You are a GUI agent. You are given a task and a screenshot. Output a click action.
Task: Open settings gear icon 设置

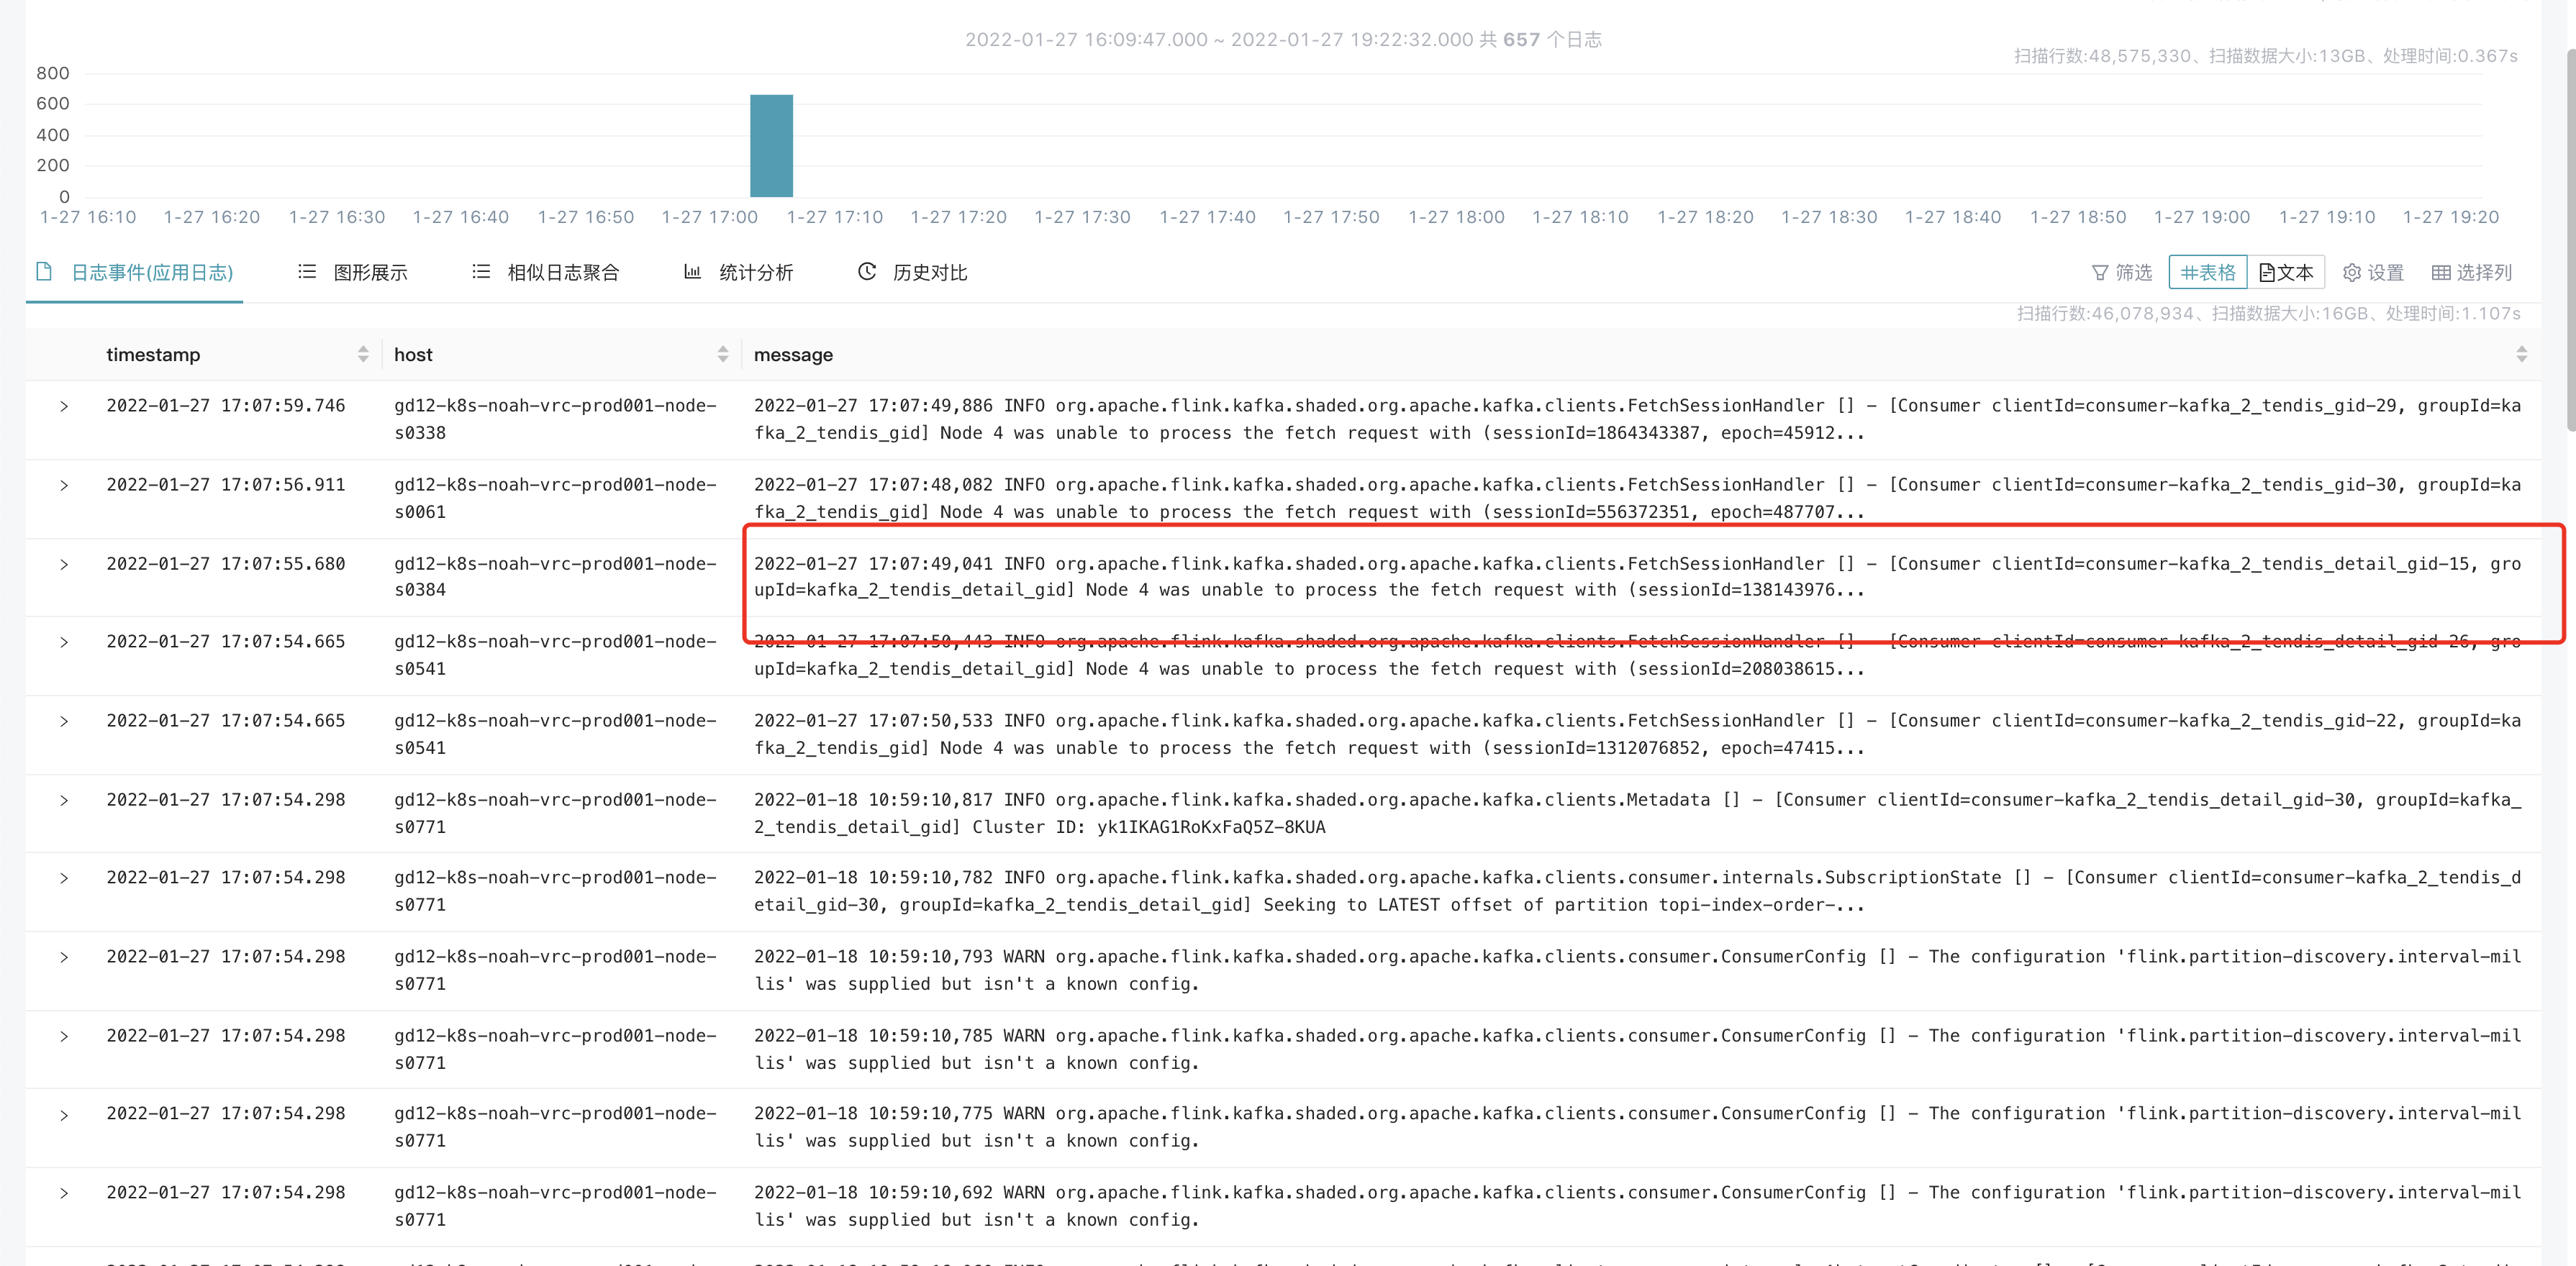coord(2351,272)
